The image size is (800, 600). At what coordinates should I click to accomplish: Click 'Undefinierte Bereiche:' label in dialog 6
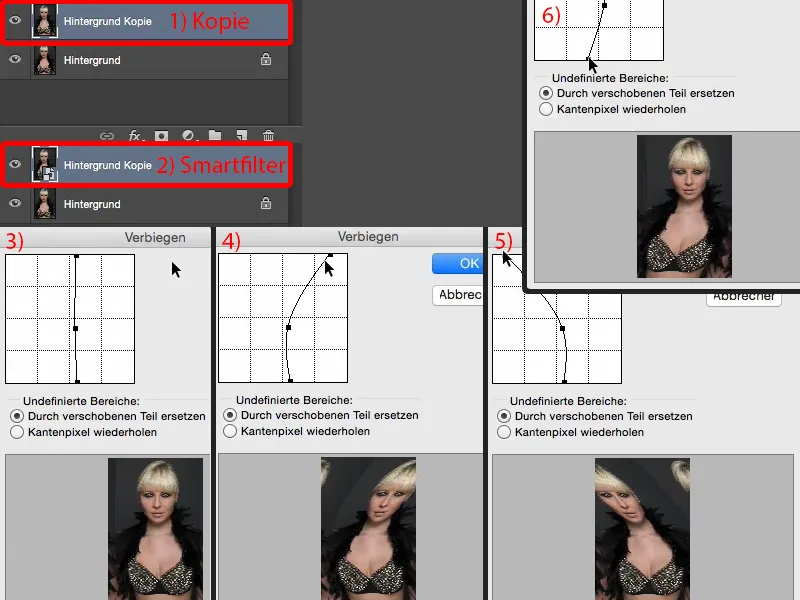pyautogui.click(x=610, y=78)
